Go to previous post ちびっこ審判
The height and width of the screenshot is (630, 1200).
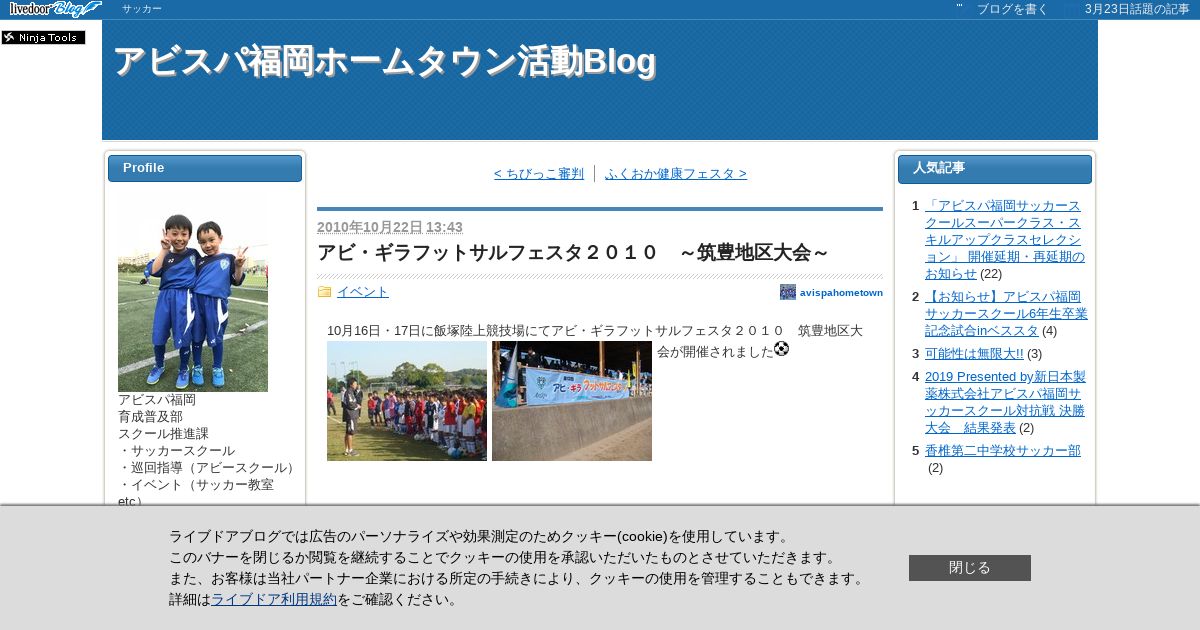click(539, 174)
